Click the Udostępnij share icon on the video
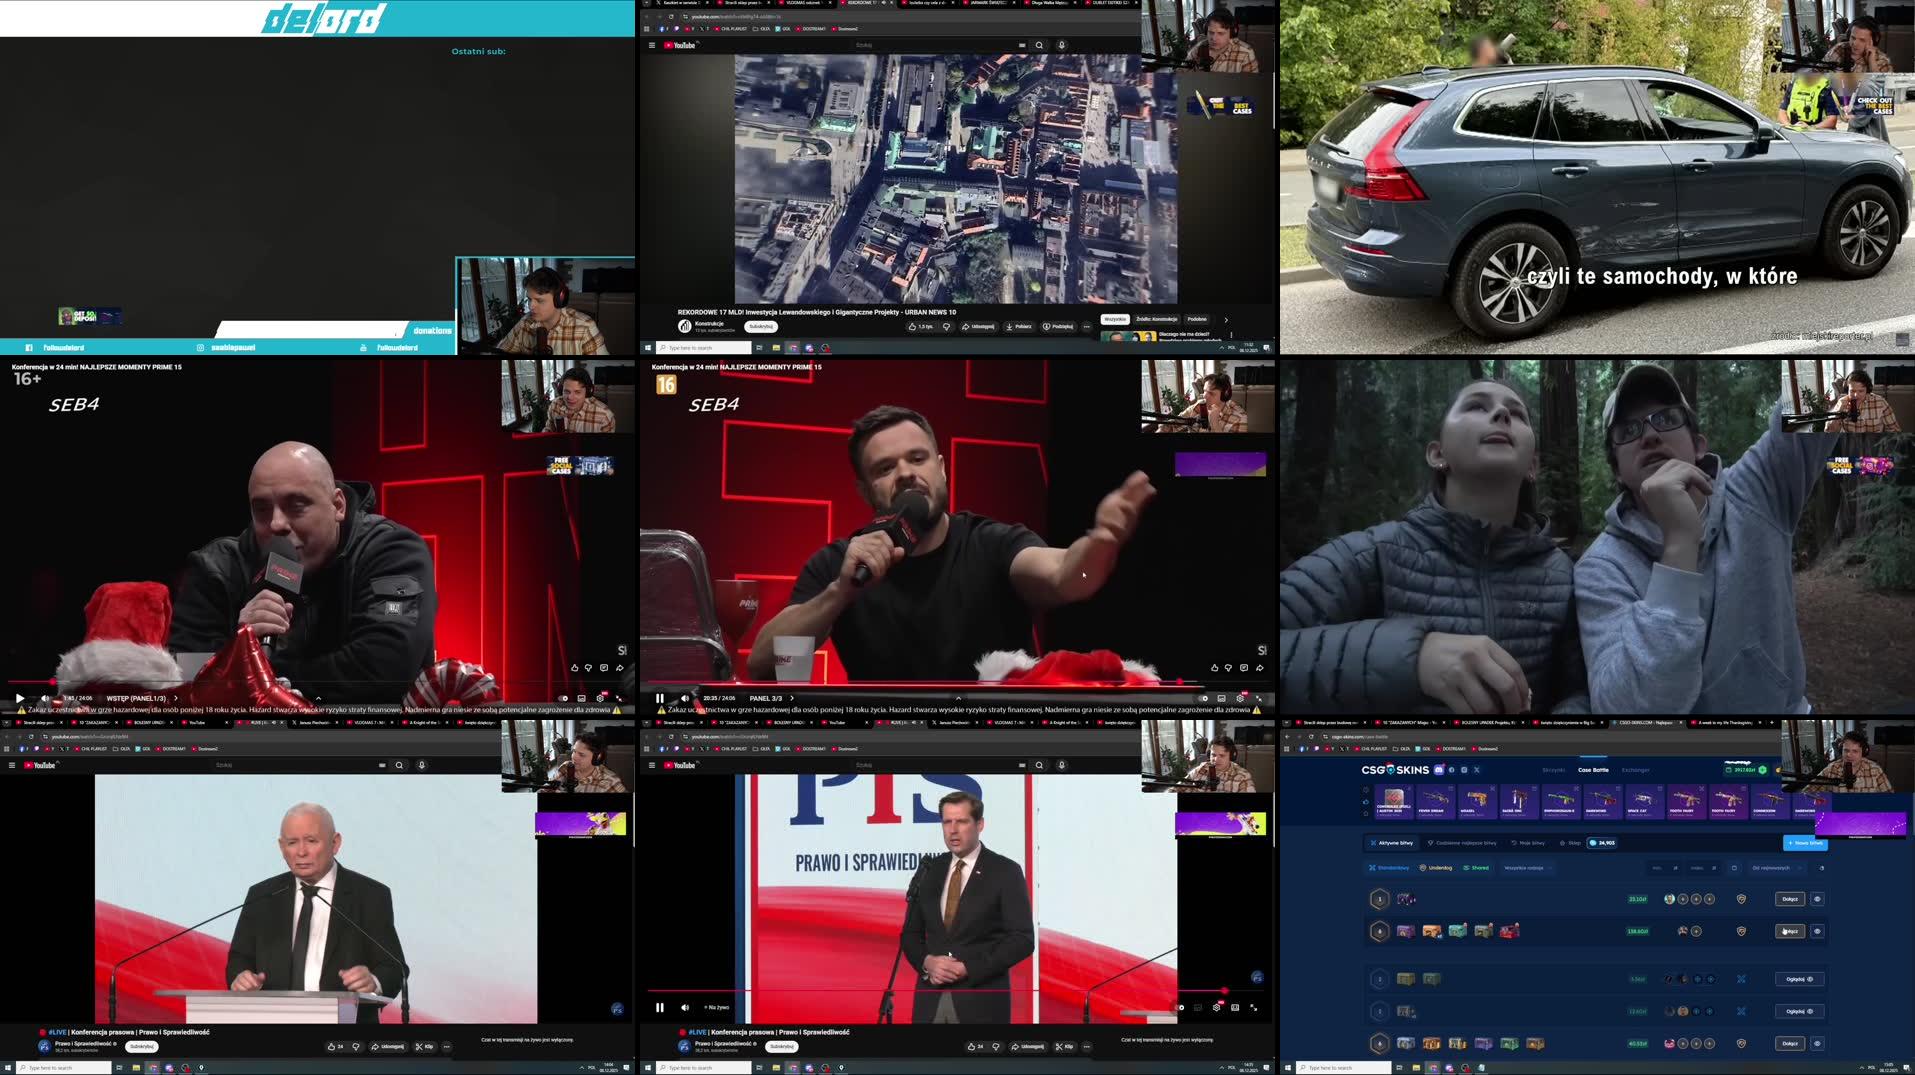Screen dimensions: 1915x1075 [x=977, y=326]
